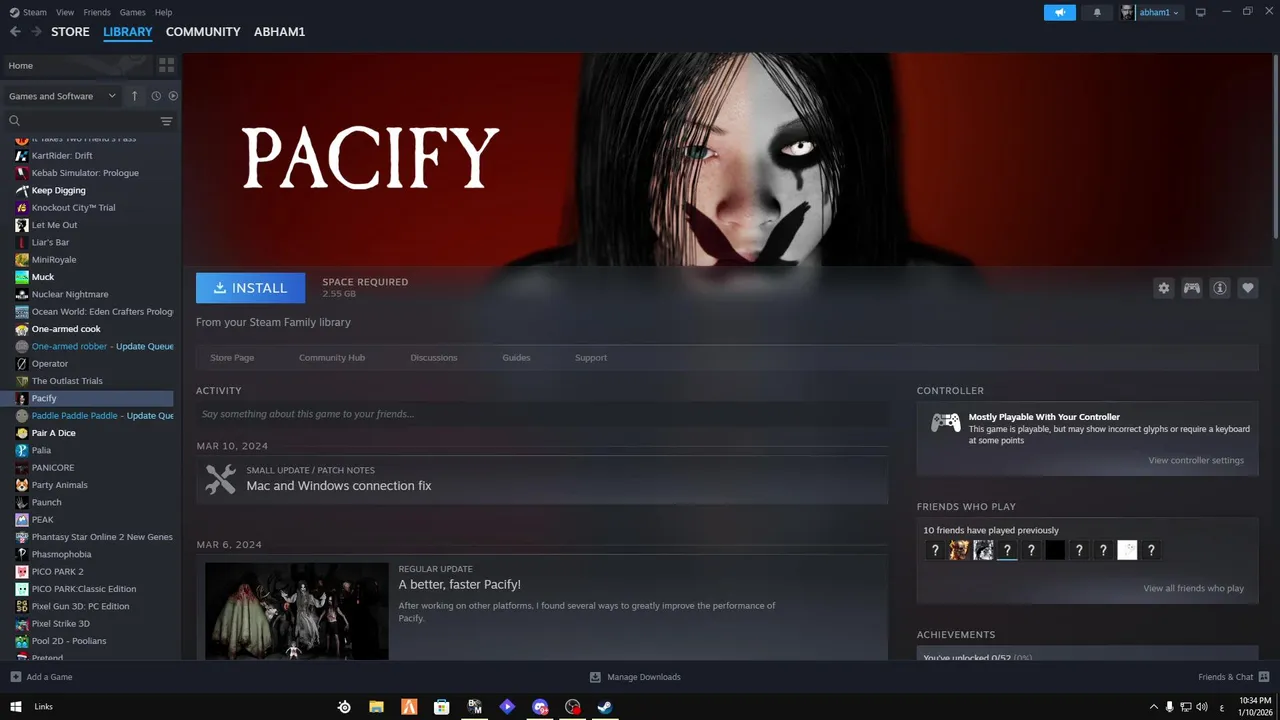Show hidden system tray icons chevron
1280x720 pixels.
(1154, 707)
